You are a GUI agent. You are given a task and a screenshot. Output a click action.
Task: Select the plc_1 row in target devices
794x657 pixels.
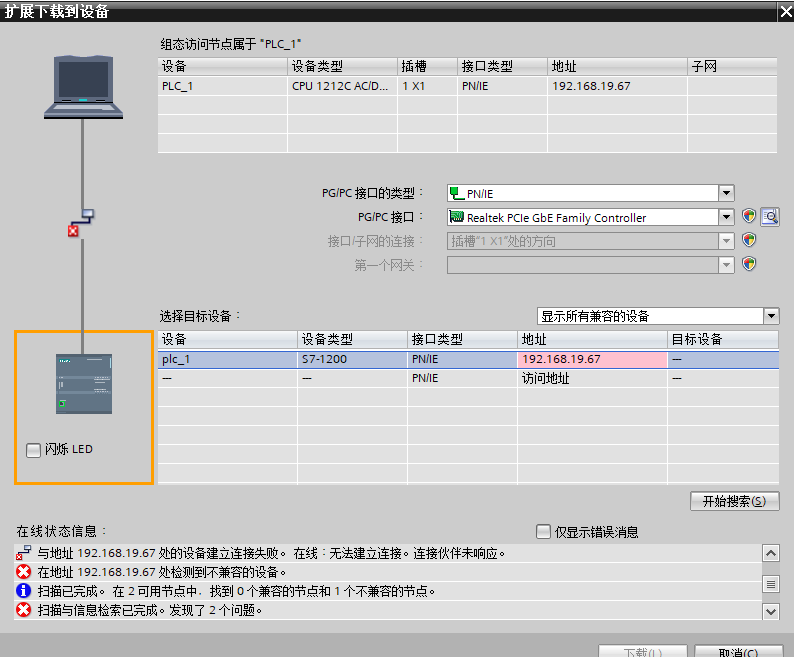pyautogui.click(x=468, y=359)
